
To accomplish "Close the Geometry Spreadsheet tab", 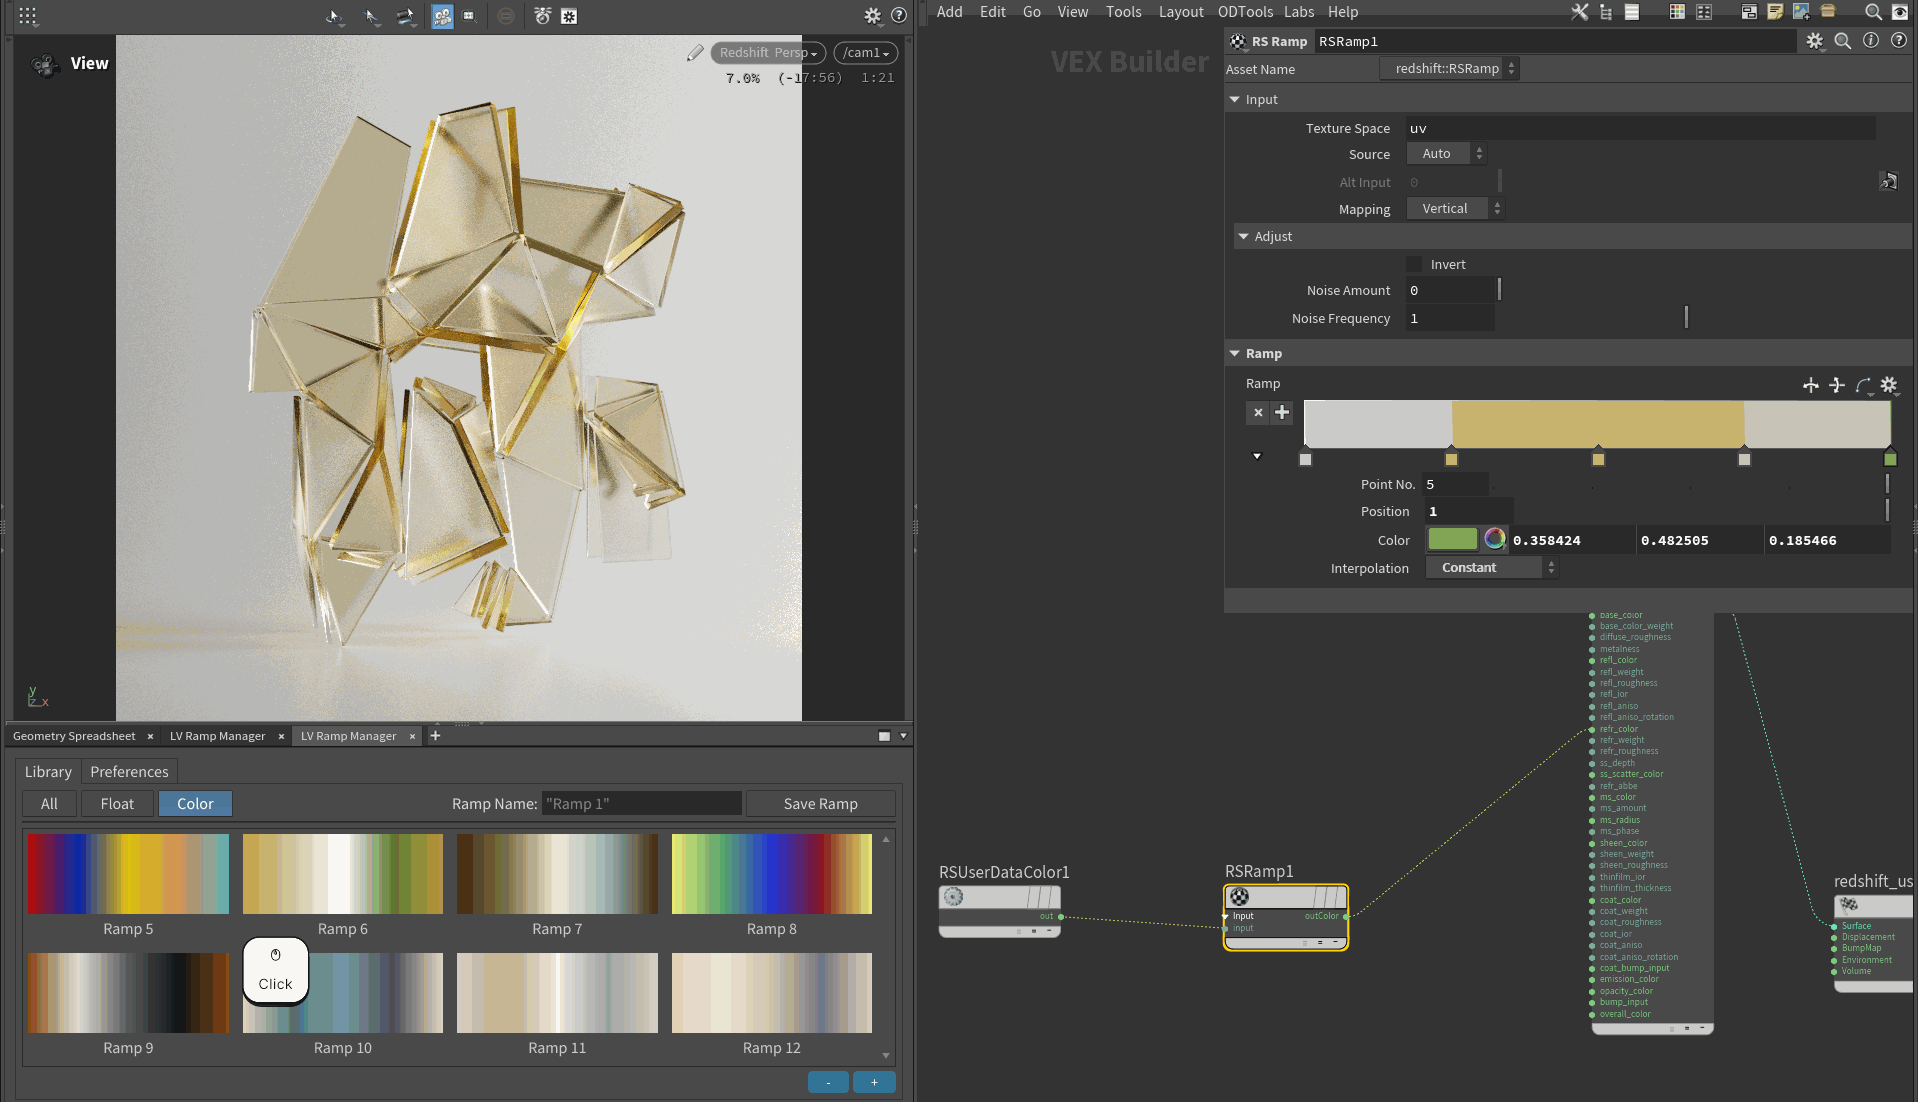I will (150, 736).
